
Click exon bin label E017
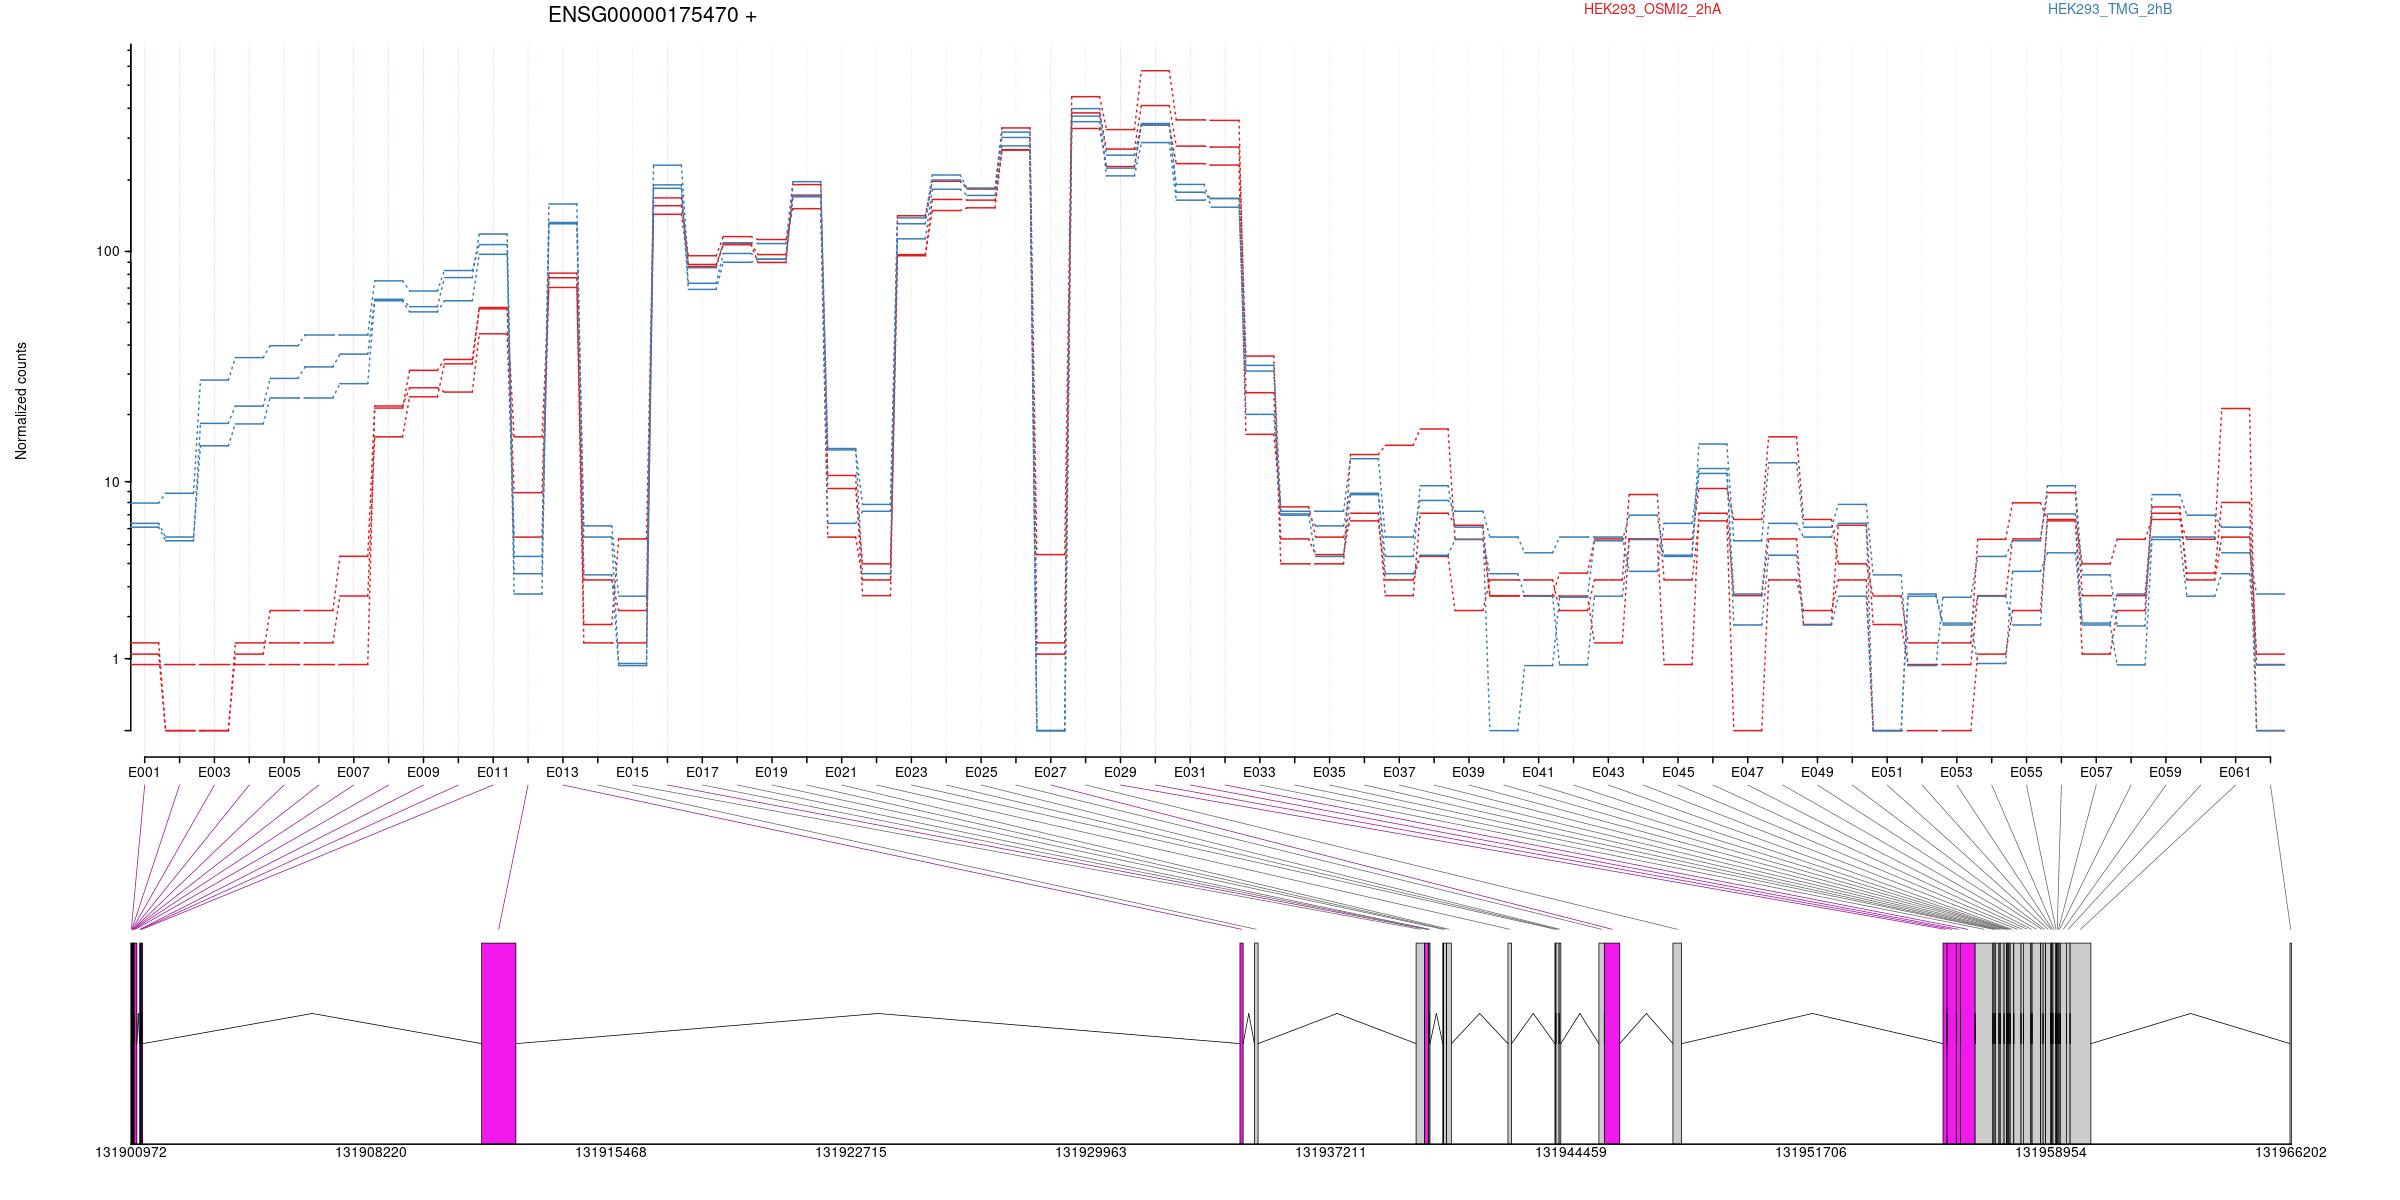[x=702, y=772]
